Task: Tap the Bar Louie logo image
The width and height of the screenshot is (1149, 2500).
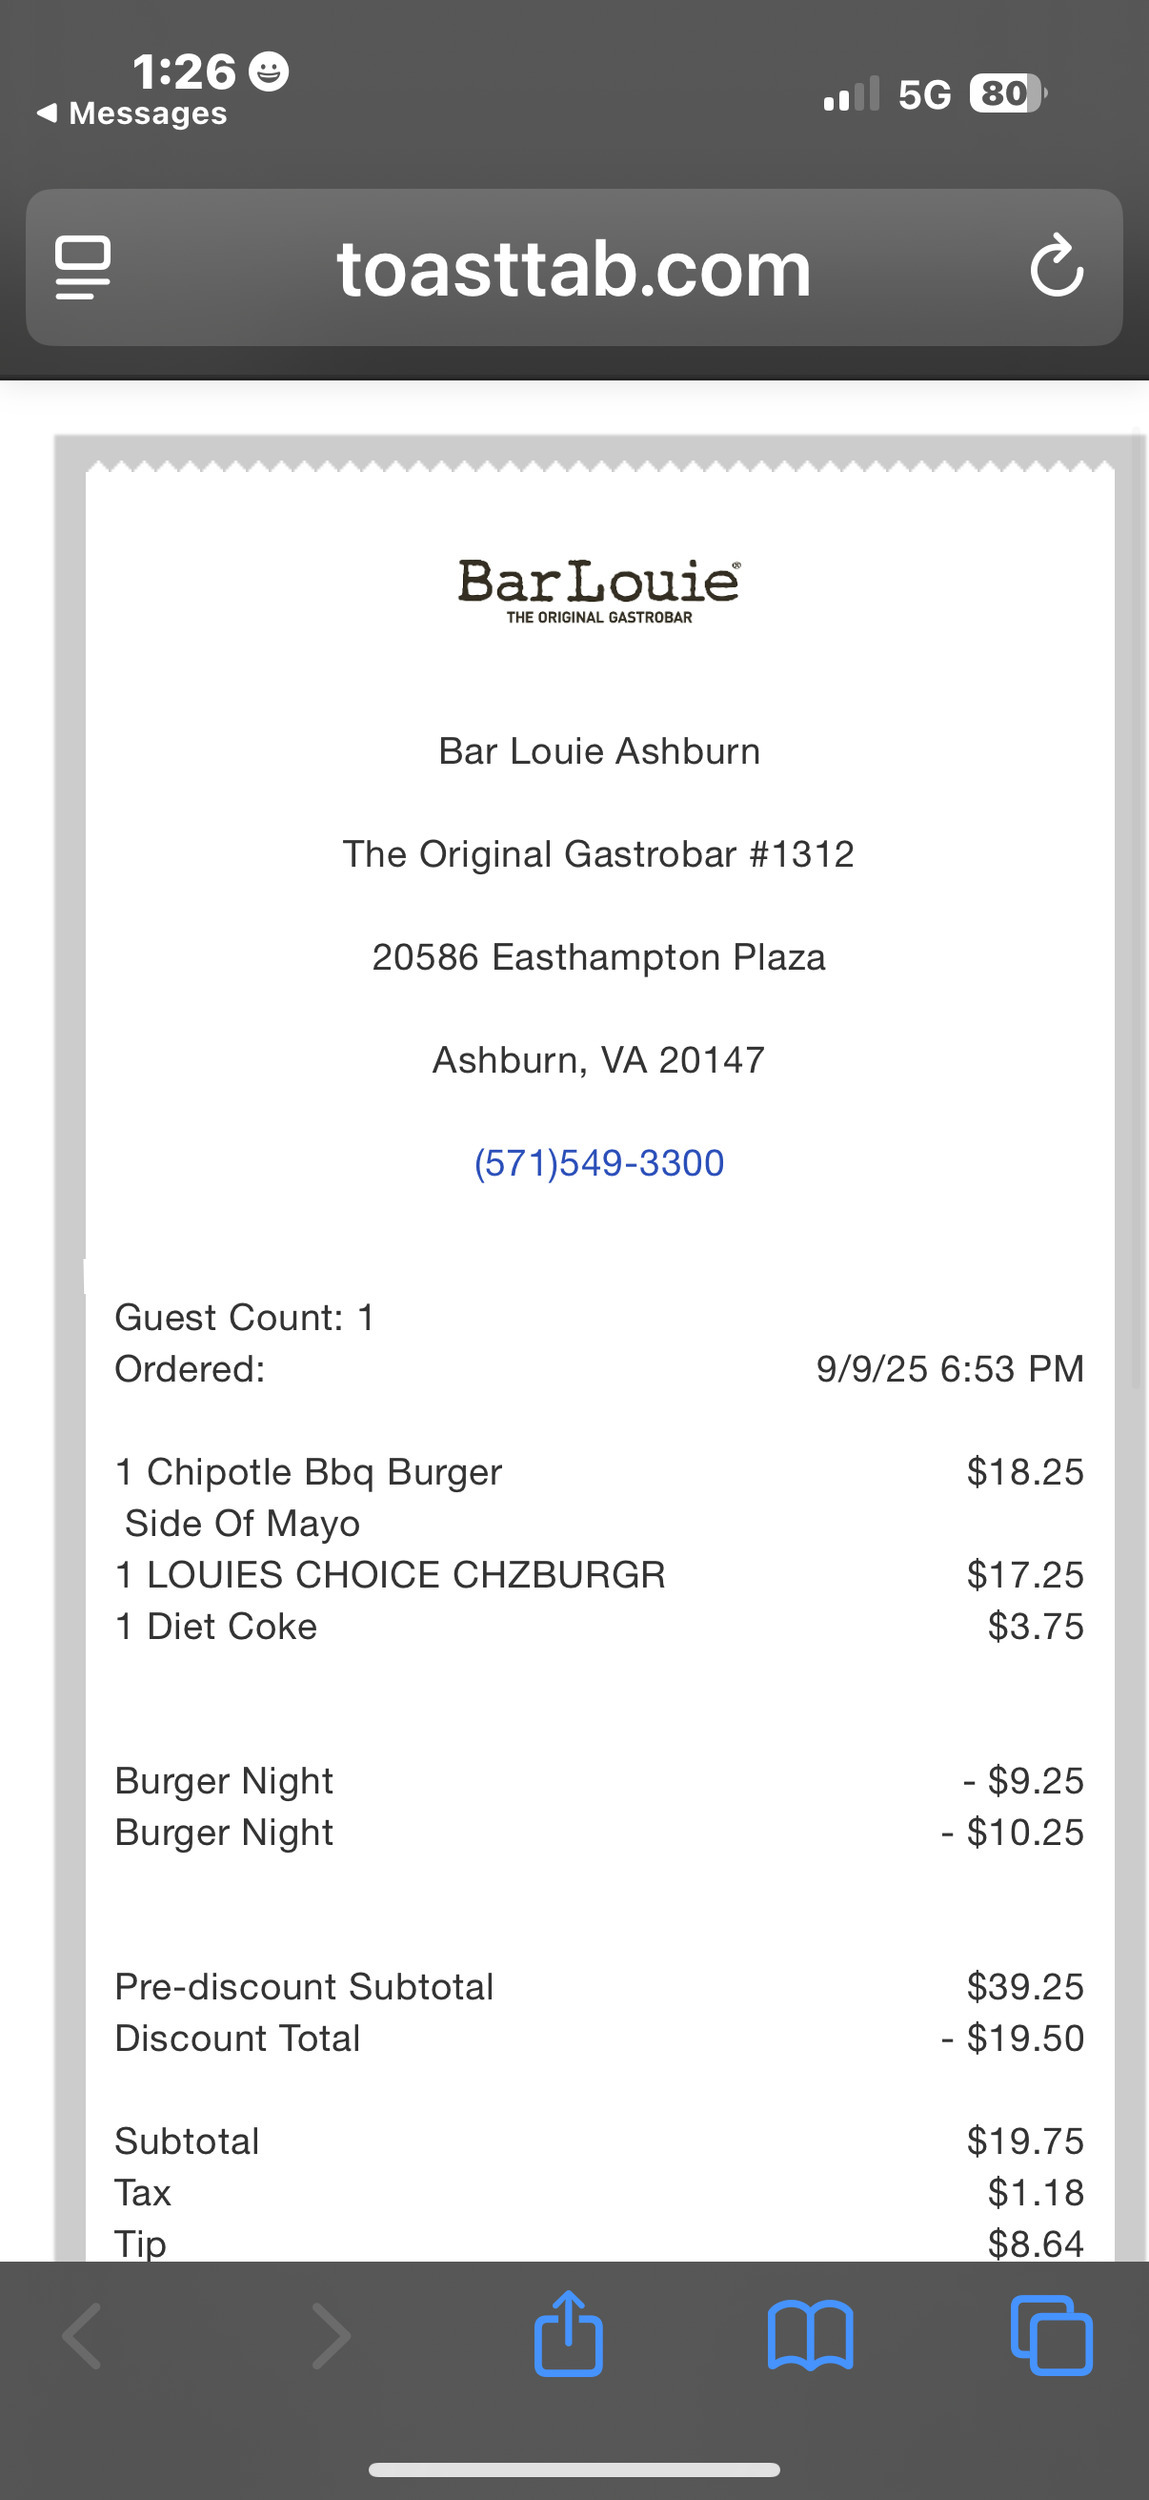Action: click(599, 590)
